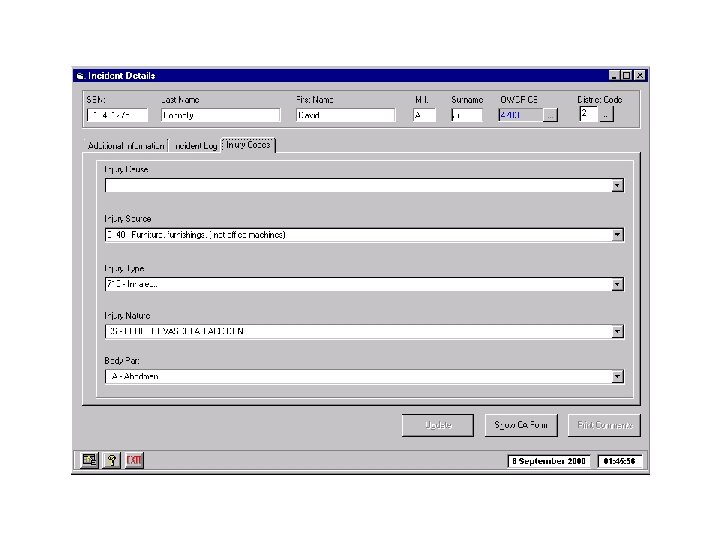This screenshot has height=540, width=720.
Task: Open the Body Part dropdown arrow
Action: pyautogui.click(x=618, y=377)
